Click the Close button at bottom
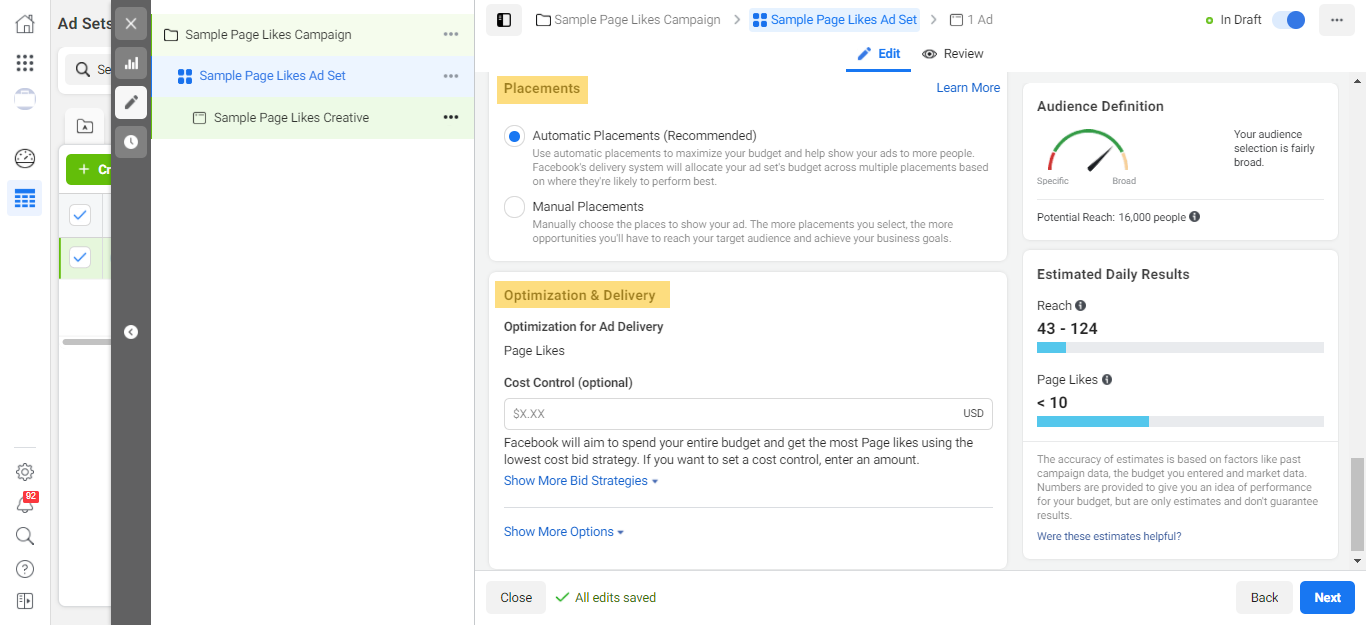This screenshot has width=1366, height=625. (516, 598)
